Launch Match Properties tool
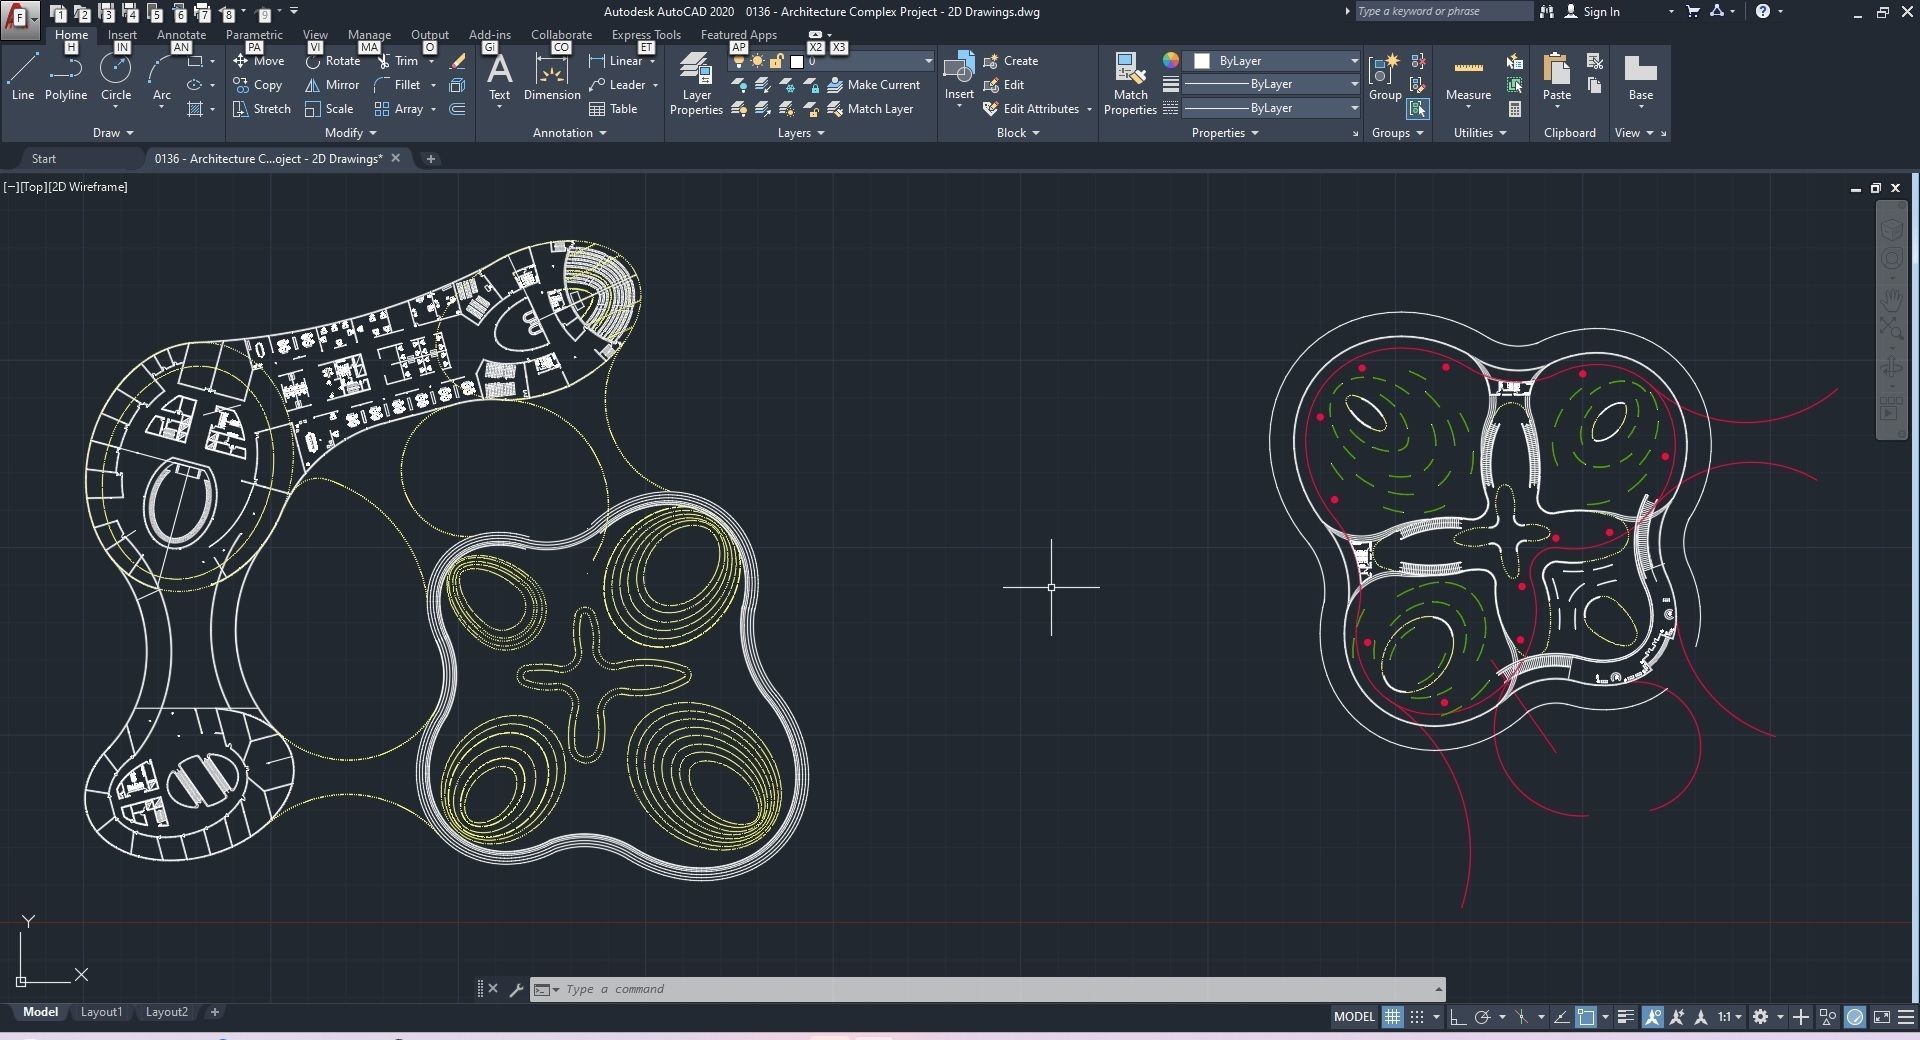The width and height of the screenshot is (1920, 1040). 1130,84
